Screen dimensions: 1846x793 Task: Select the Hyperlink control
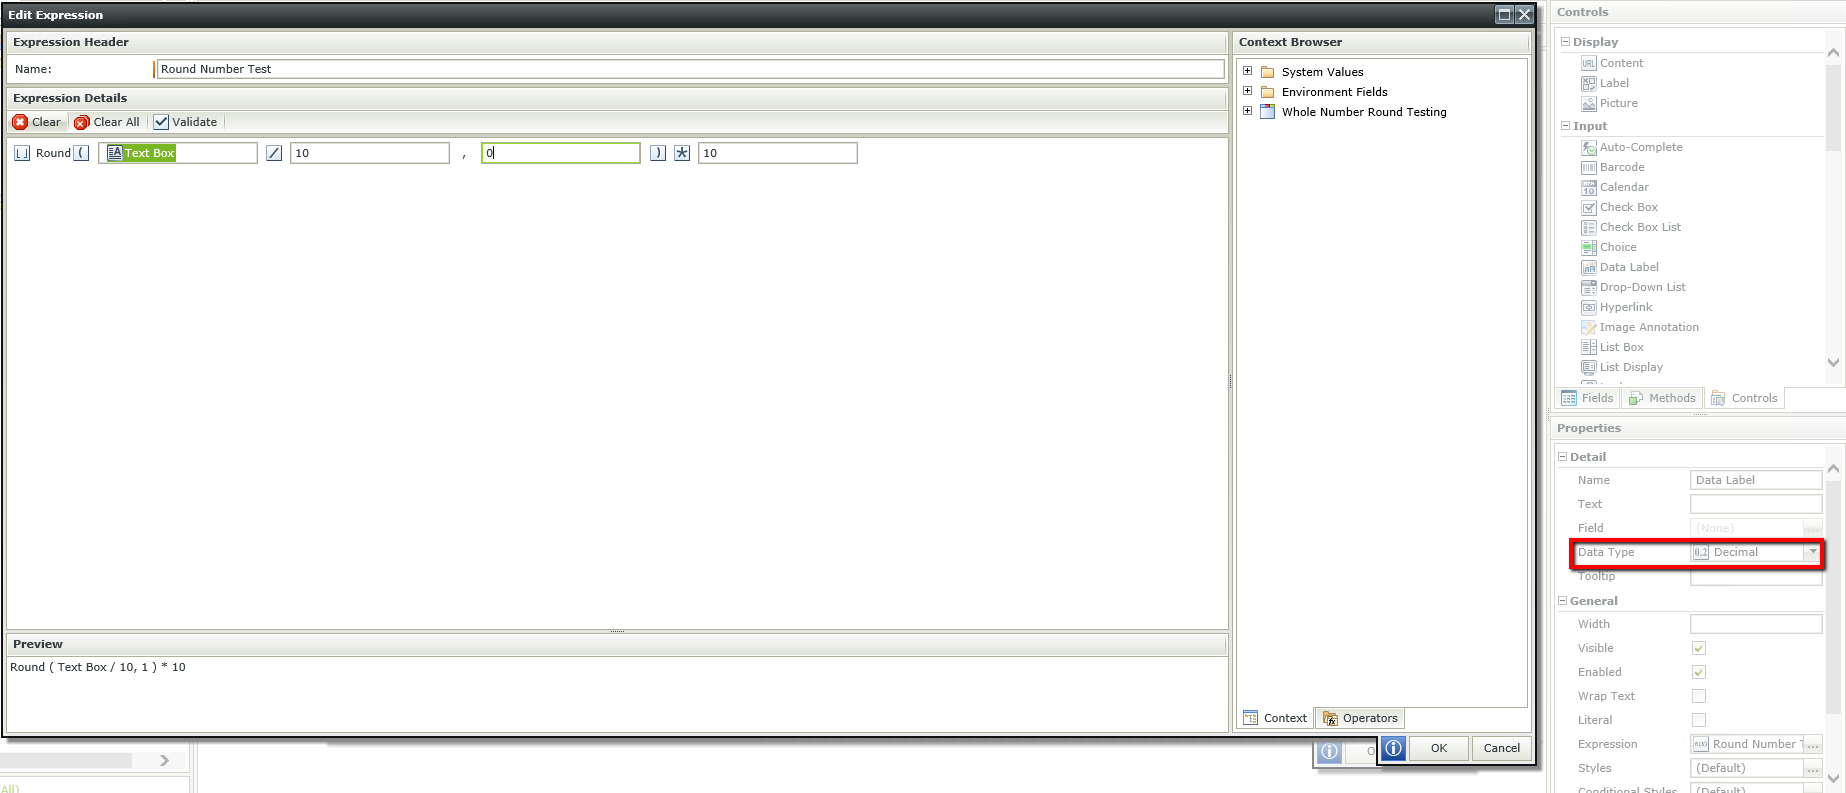[x=1617, y=307]
